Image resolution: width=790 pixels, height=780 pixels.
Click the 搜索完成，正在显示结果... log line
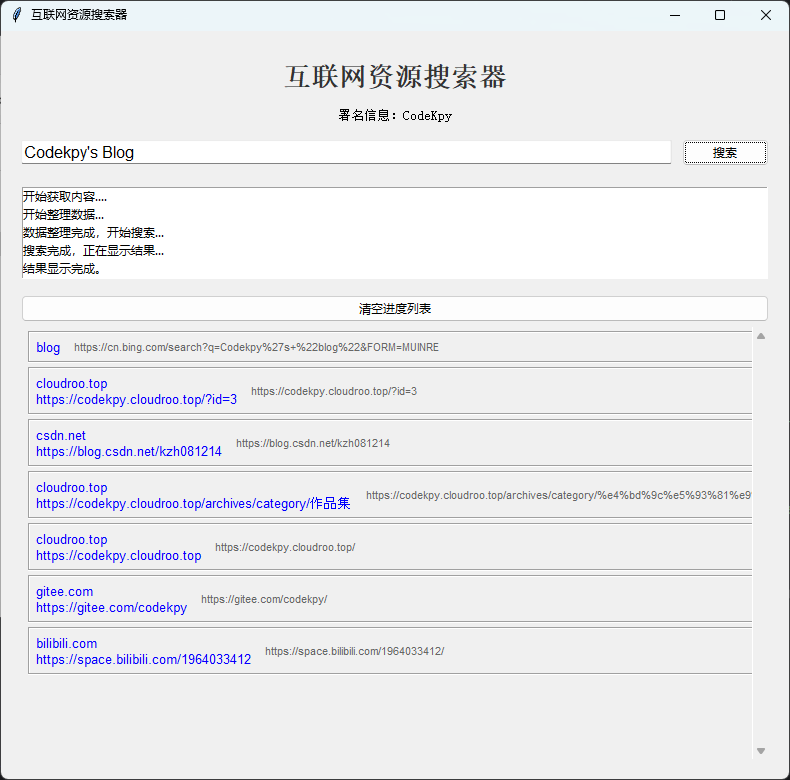pos(93,250)
